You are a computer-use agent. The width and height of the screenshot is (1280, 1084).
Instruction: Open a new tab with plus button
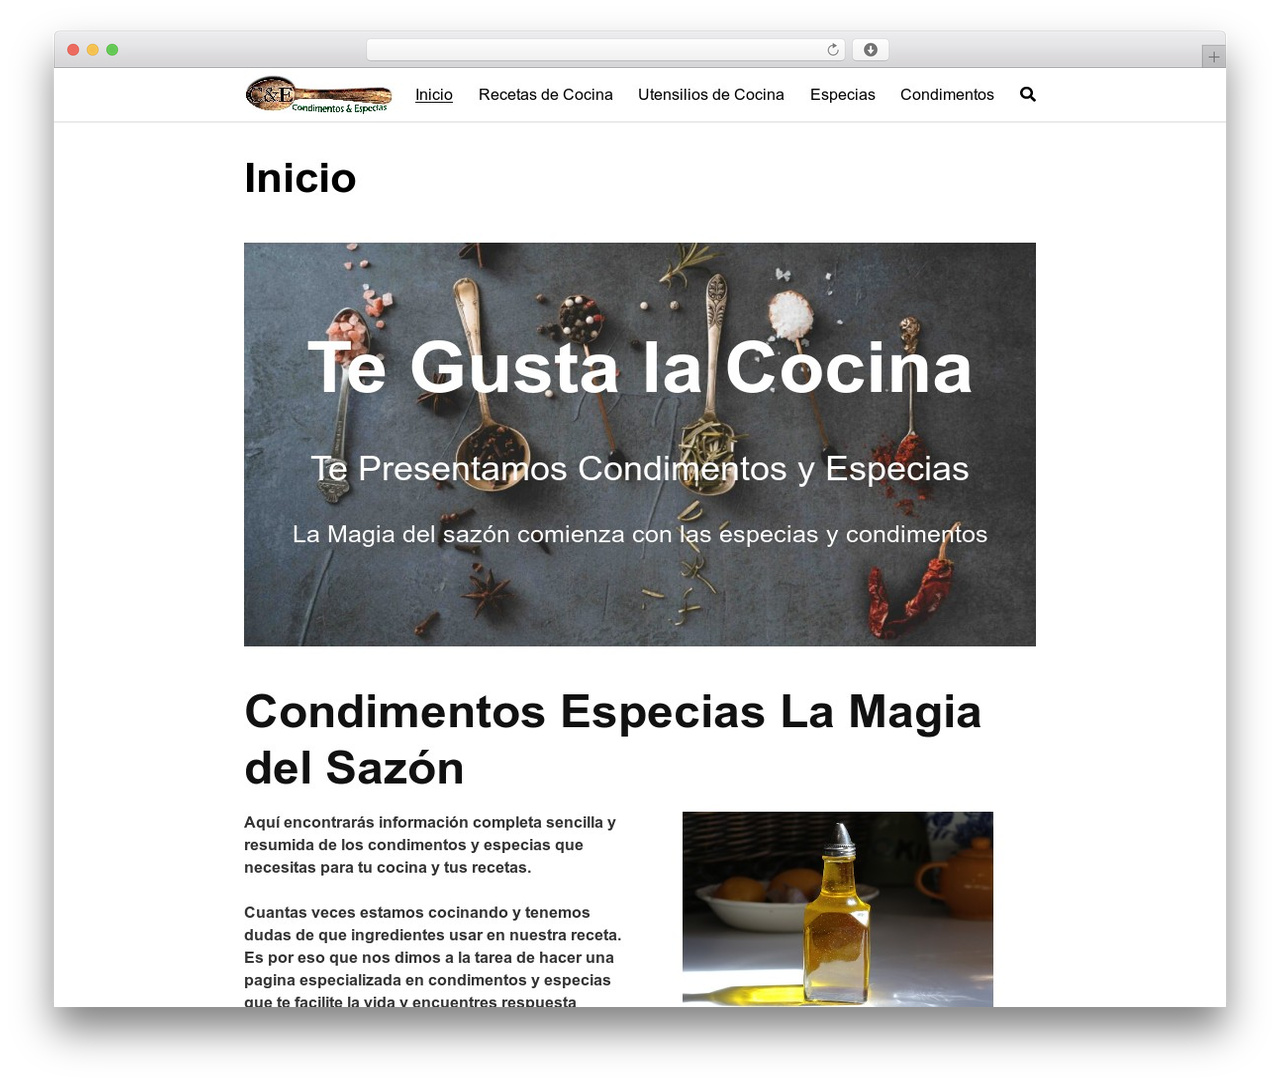[x=1213, y=57]
